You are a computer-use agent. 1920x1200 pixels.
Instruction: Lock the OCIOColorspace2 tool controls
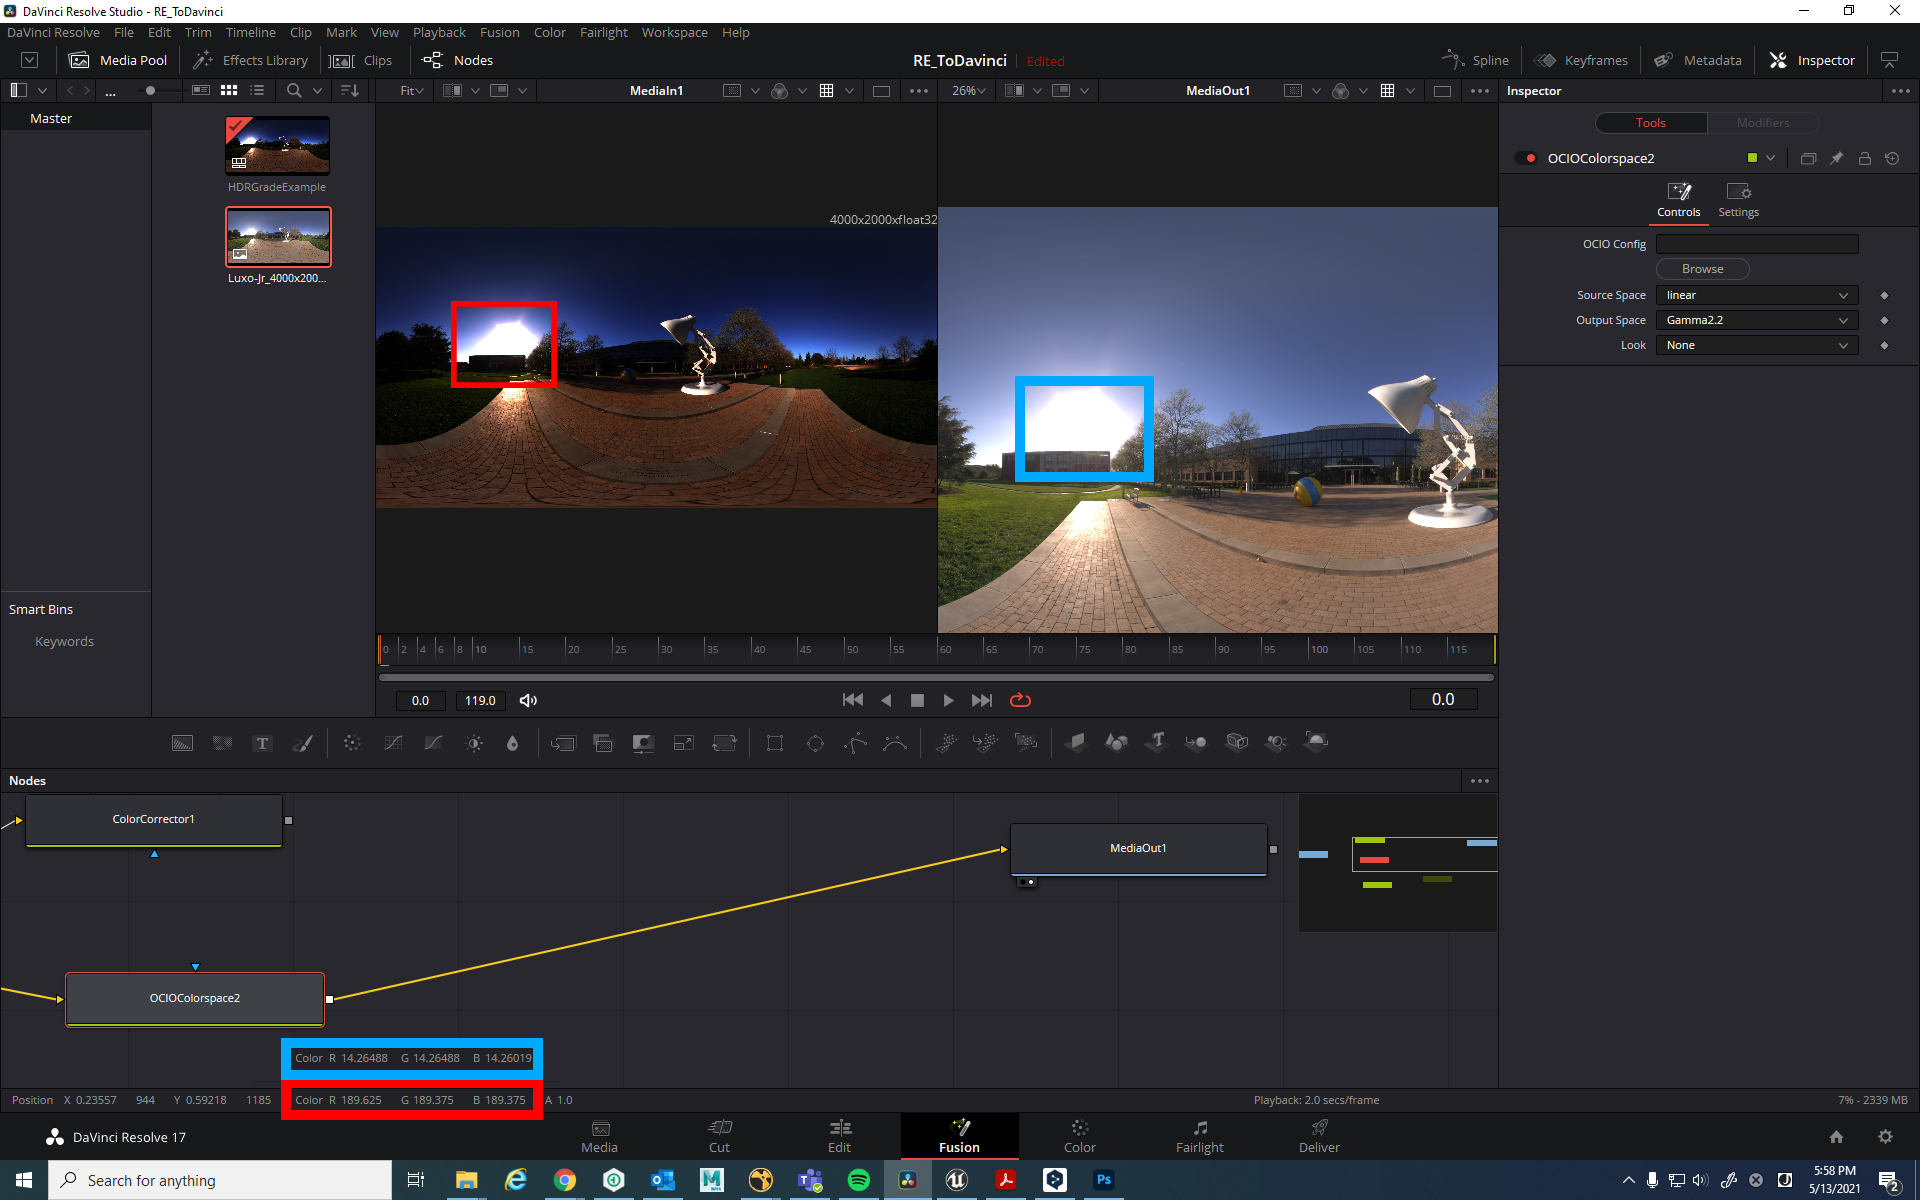(1864, 159)
